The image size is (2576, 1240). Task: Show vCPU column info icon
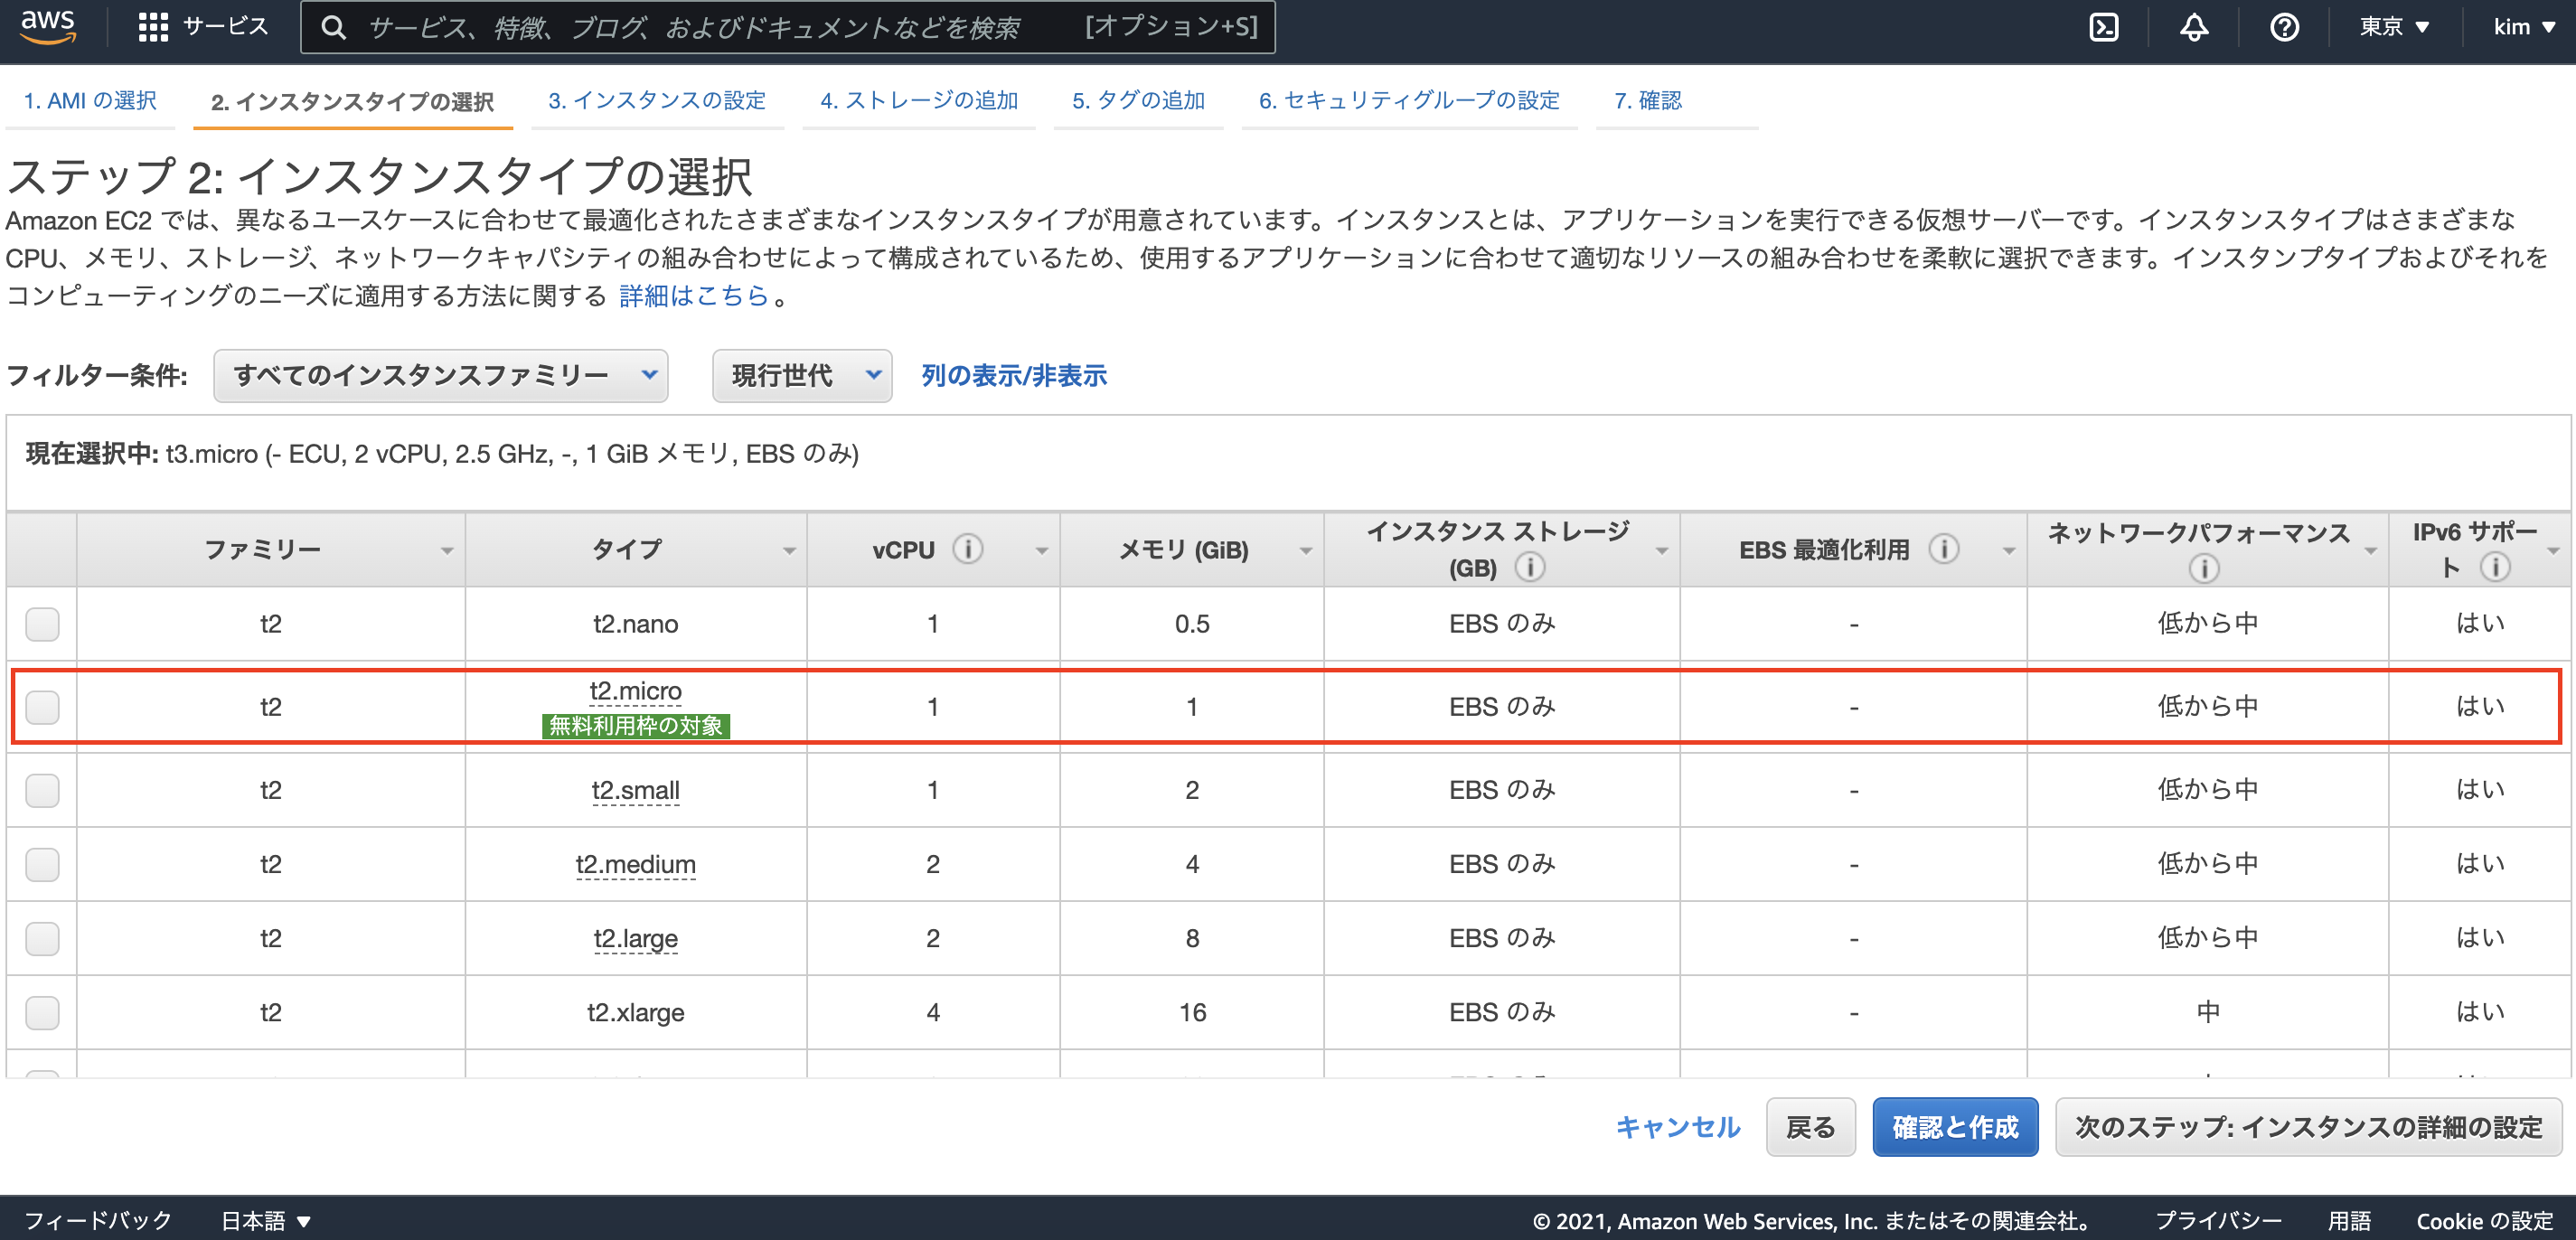pos(967,549)
